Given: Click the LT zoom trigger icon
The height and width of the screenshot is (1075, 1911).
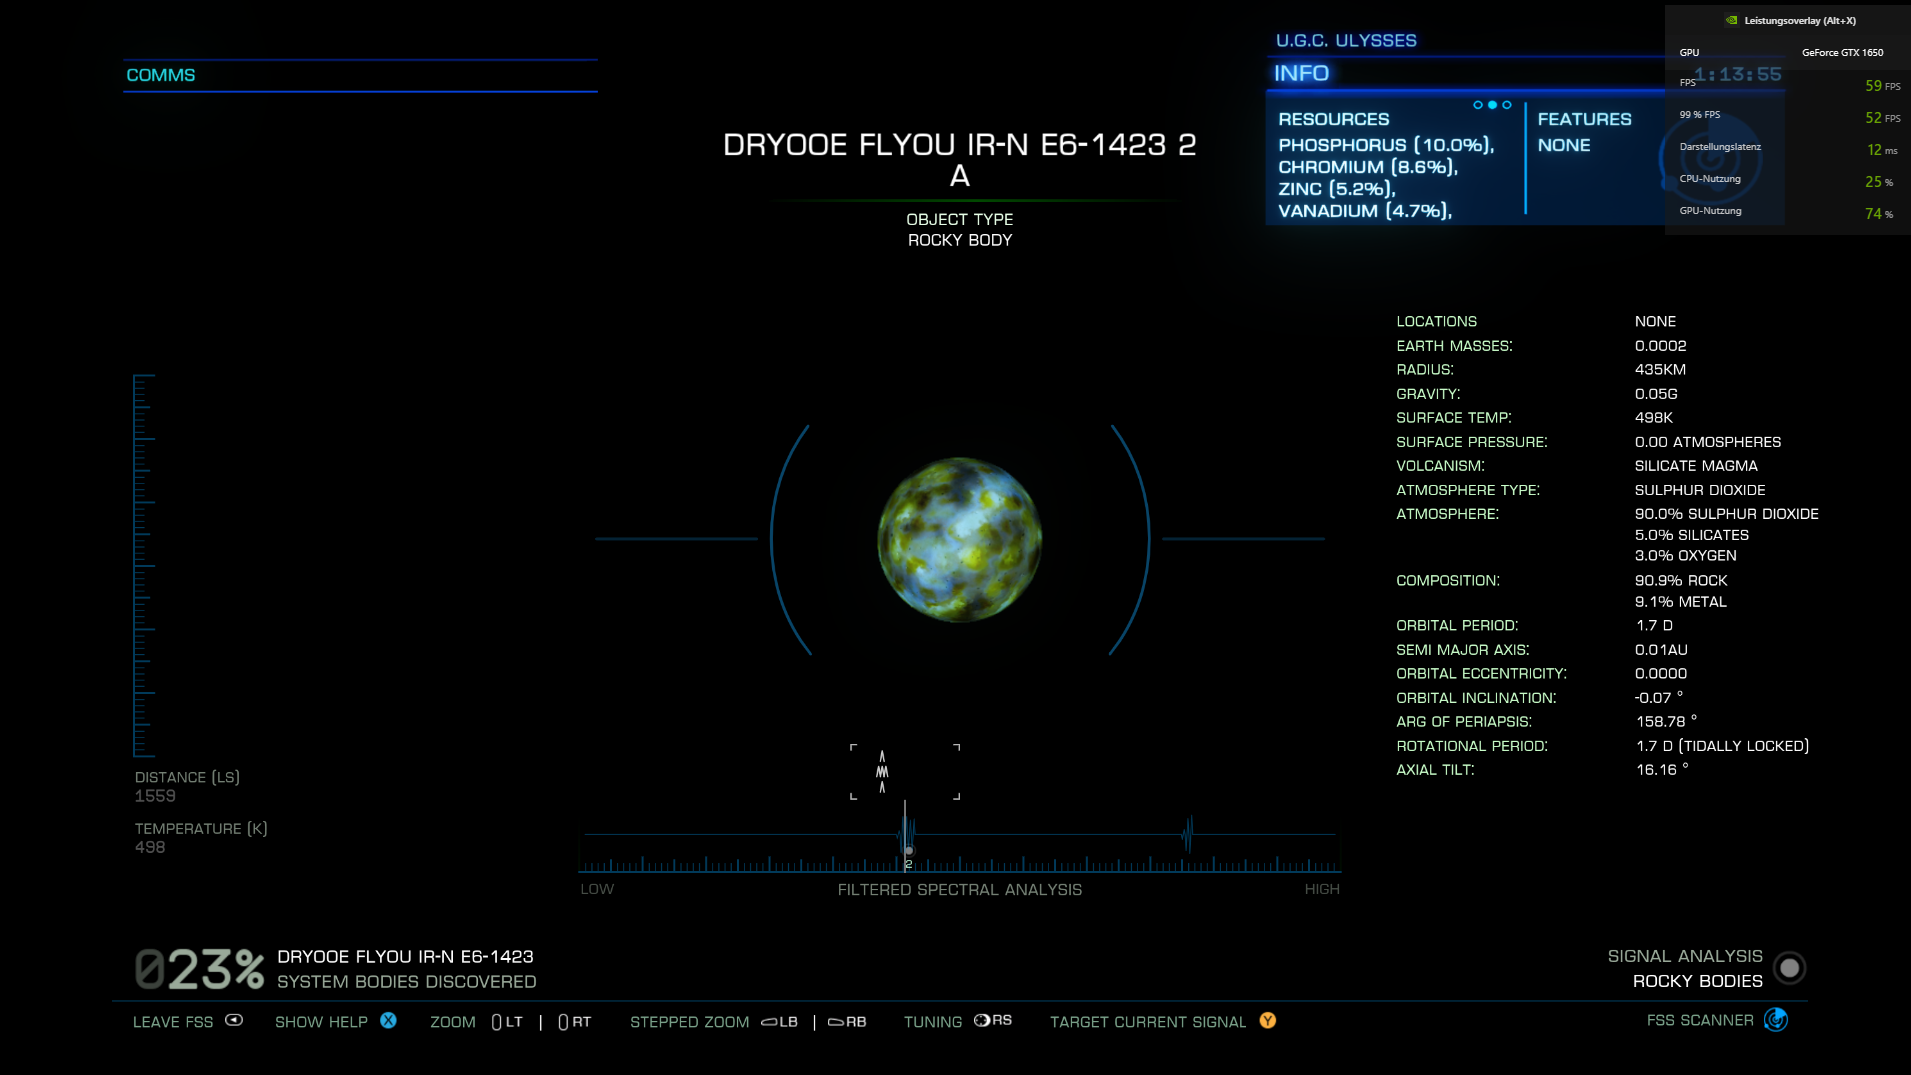Looking at the screenshot, I should pyautogui.click(x=497, y=1022).
